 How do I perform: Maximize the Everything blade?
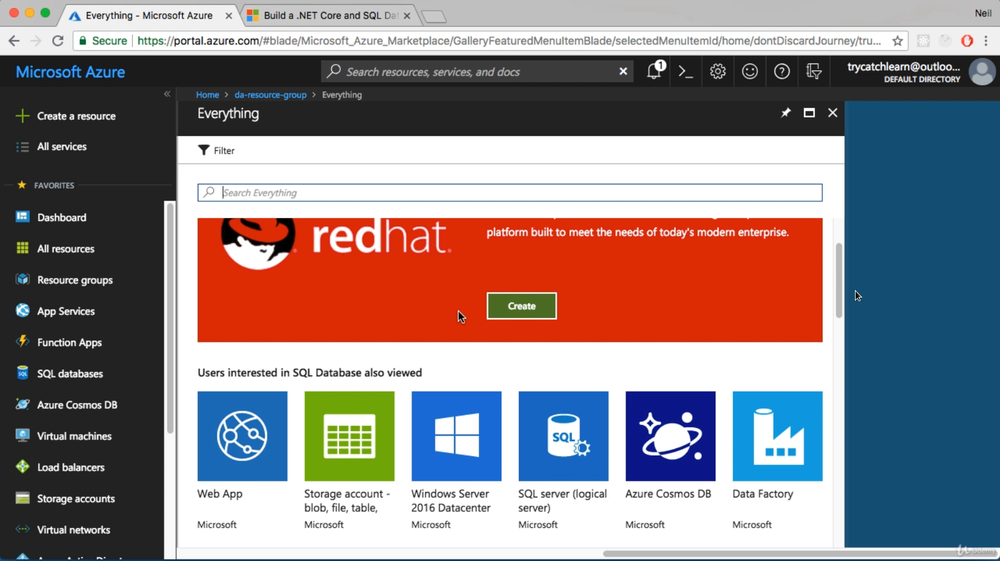coord(809,113)
